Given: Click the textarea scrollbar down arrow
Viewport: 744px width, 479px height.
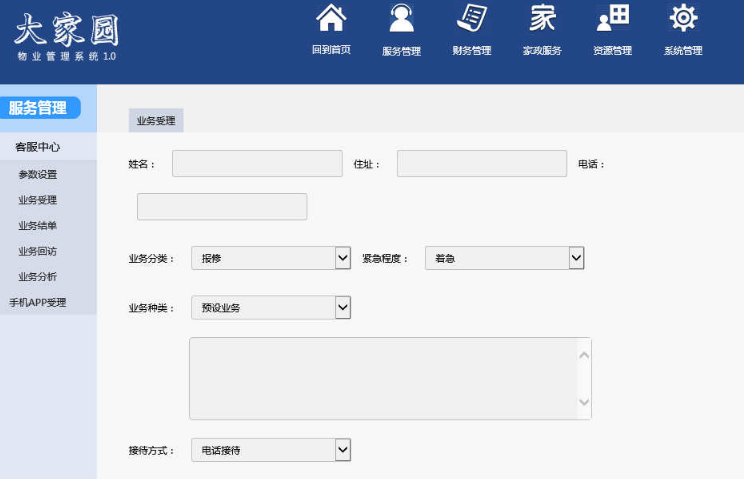Looking at the screenshot, I should point(584,403).
